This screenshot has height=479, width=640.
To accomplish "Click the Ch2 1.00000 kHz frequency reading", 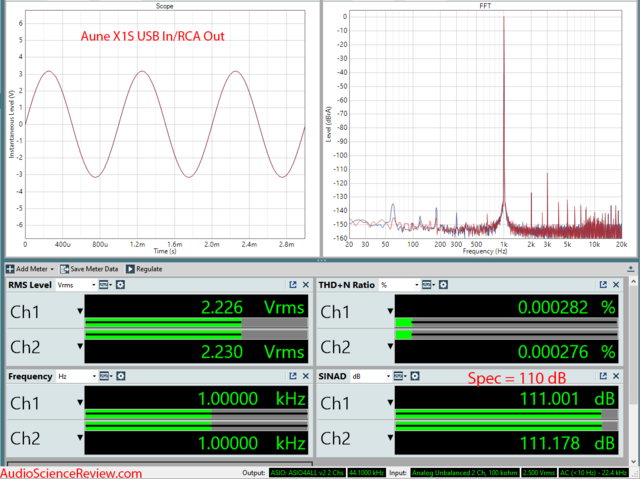I will (x=252, y=443).
